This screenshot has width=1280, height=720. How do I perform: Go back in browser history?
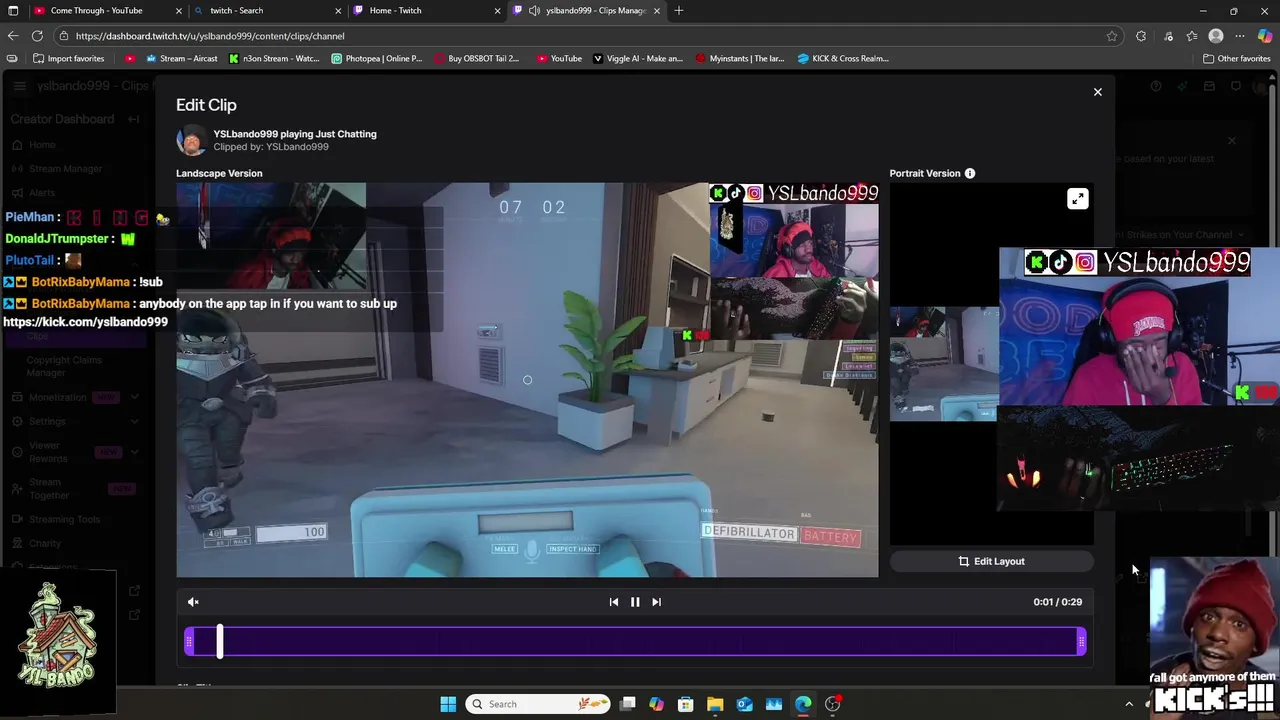click(x=12, y=36)
